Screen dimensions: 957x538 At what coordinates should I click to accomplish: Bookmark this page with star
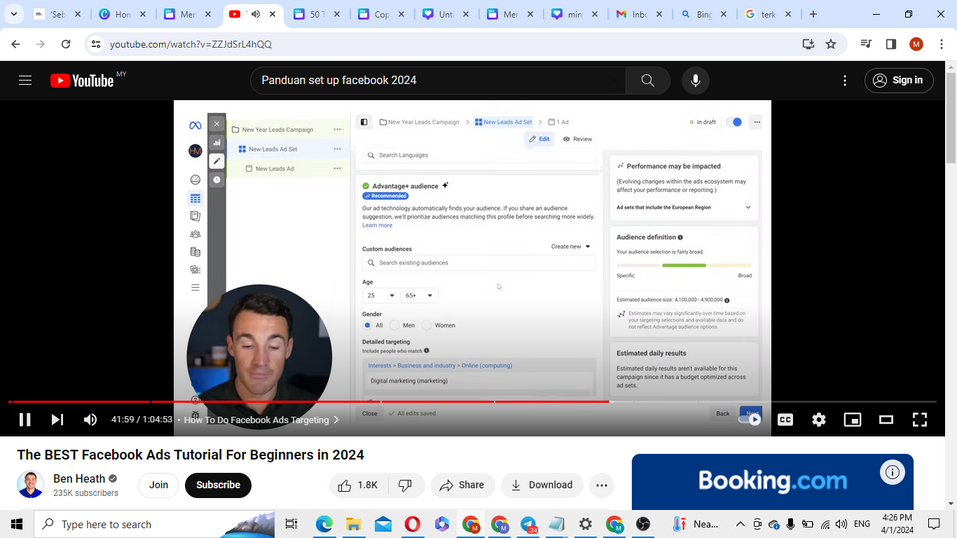point(831,44)
